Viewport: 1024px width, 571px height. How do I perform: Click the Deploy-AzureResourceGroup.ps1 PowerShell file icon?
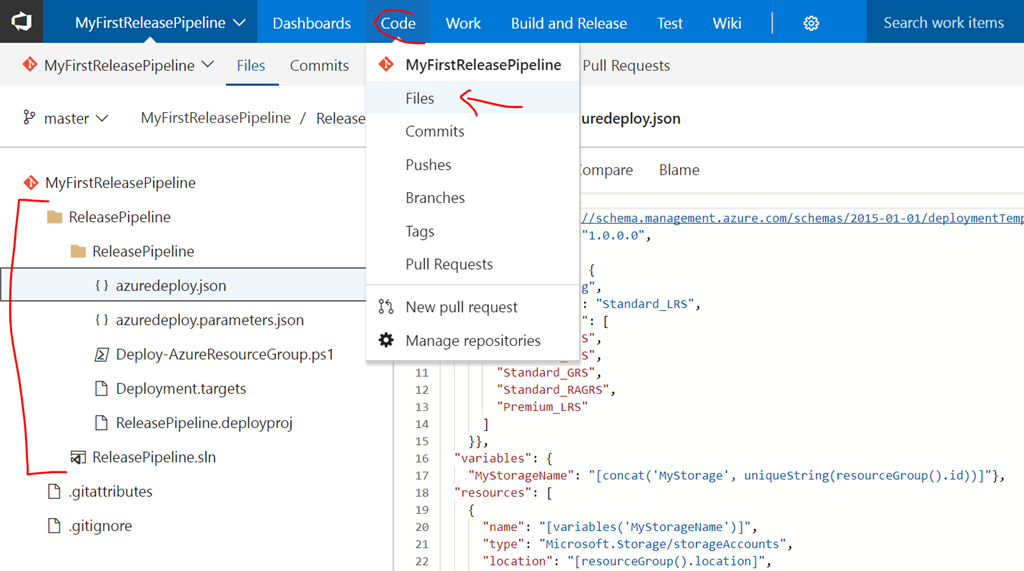[x=101, y=354]
